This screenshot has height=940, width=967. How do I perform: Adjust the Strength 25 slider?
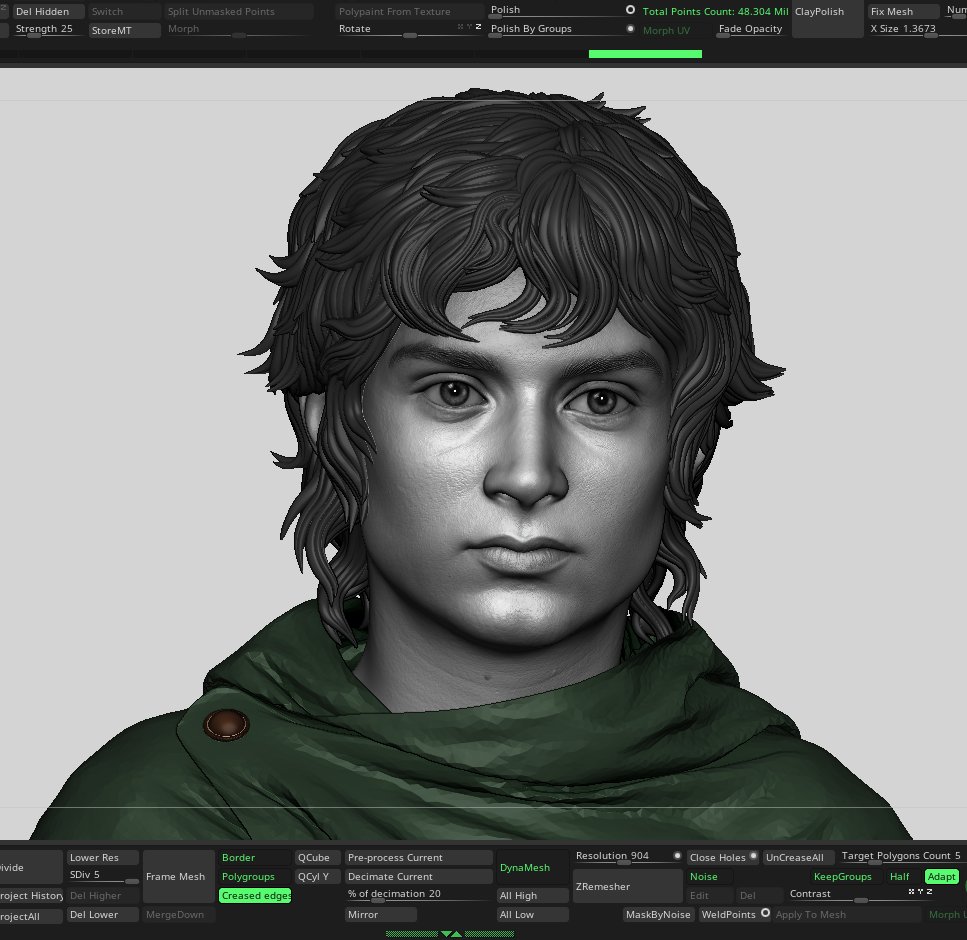tap(48, 30)
